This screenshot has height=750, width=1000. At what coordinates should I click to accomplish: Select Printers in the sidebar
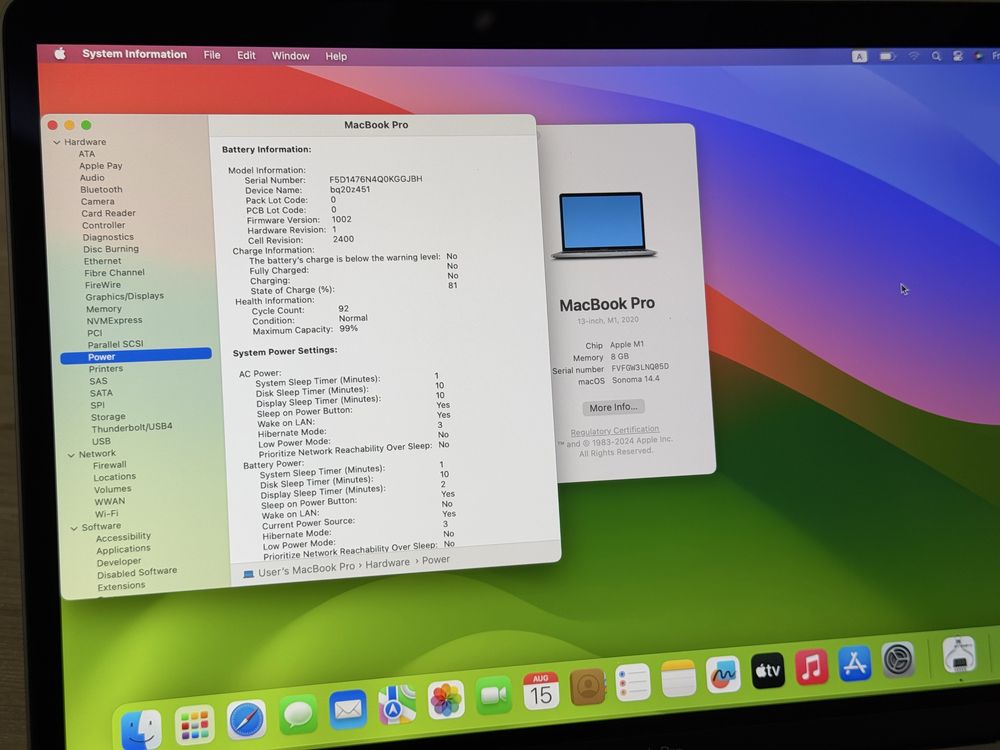(106, 369)
